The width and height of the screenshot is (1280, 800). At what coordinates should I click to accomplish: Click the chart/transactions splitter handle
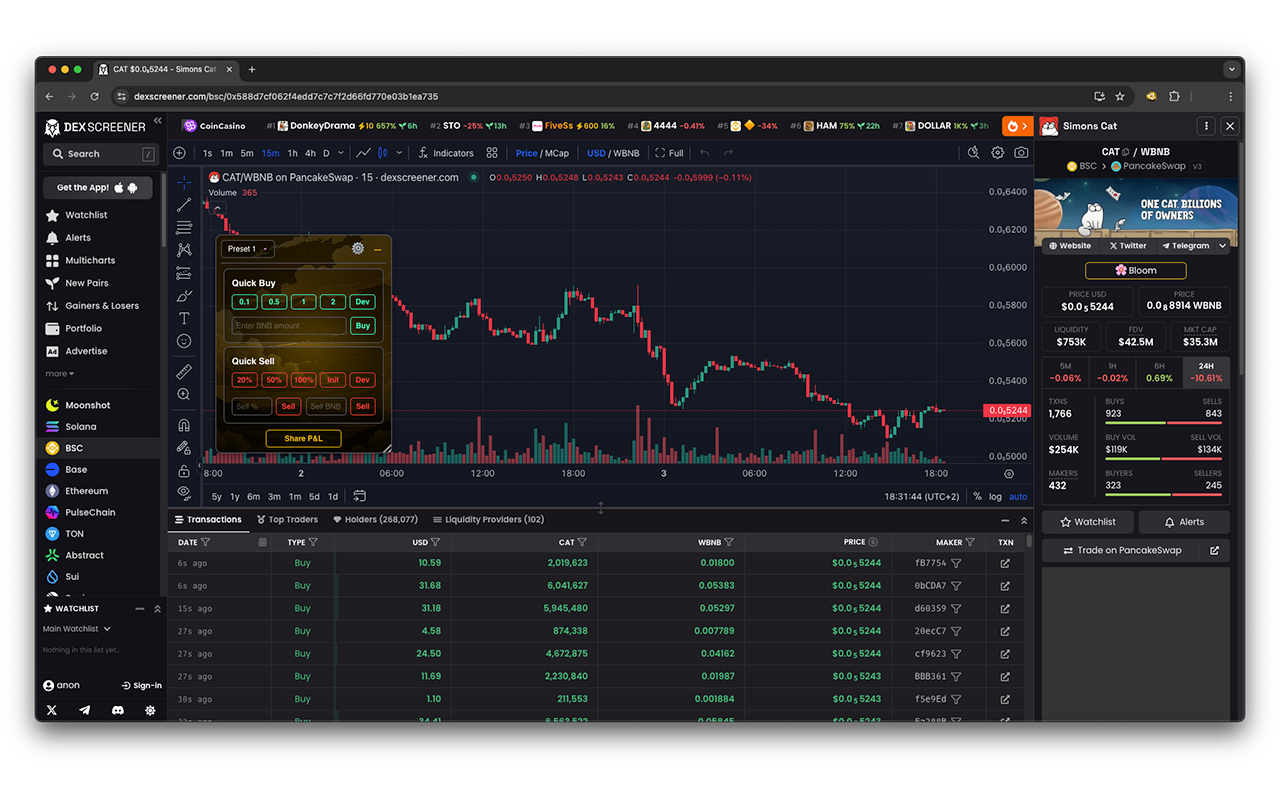tap(601, 508)
